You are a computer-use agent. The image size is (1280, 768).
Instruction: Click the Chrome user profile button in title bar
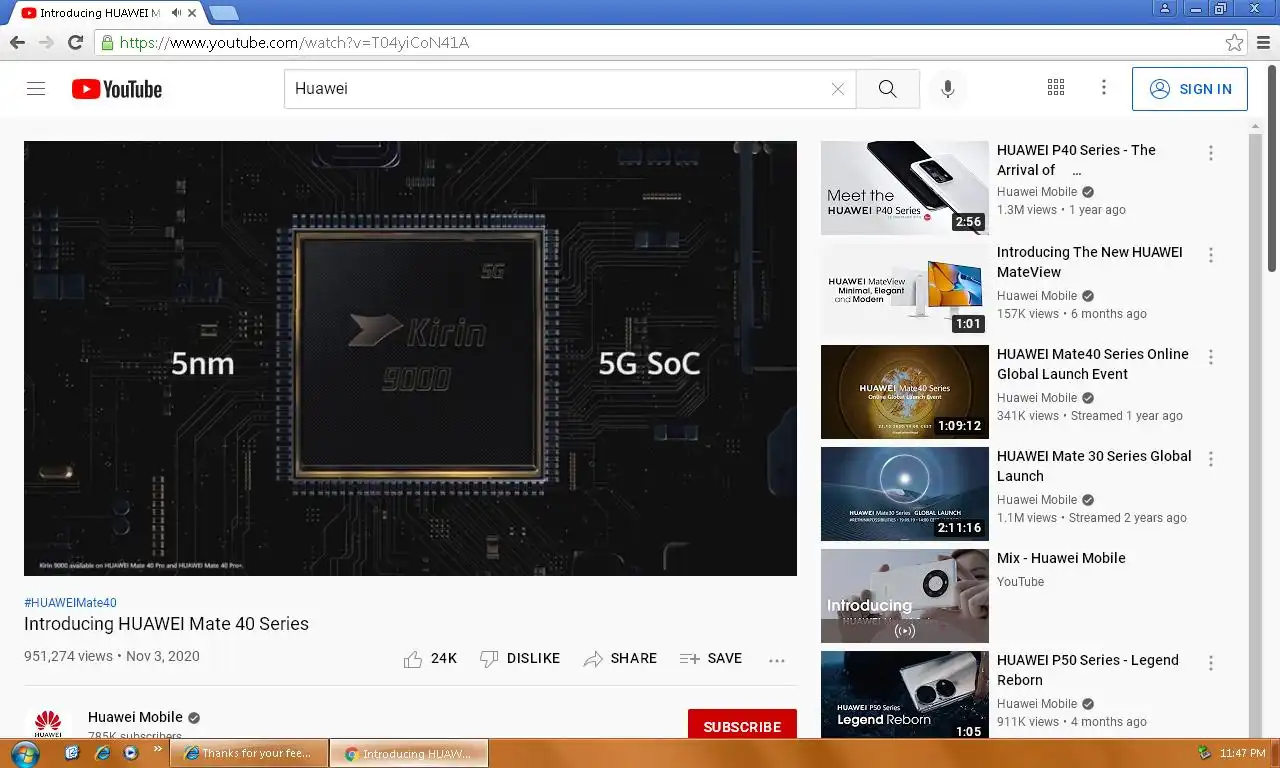pos(1164,8)
